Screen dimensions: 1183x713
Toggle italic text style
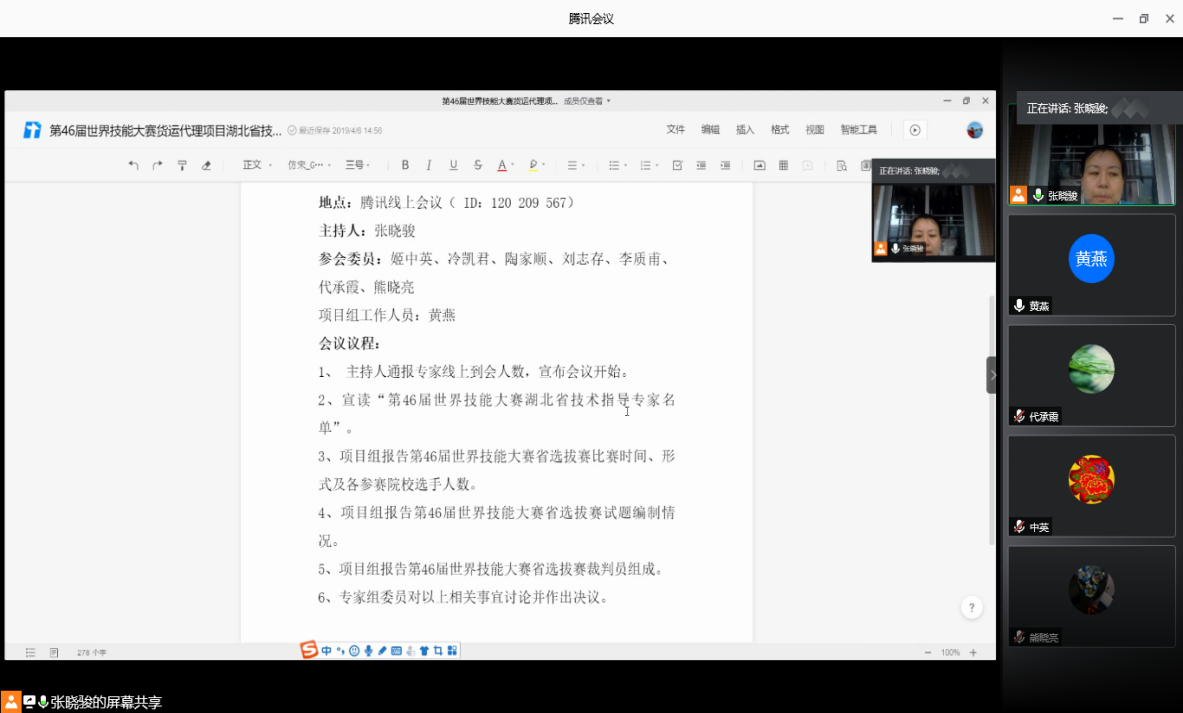point(429,165)
